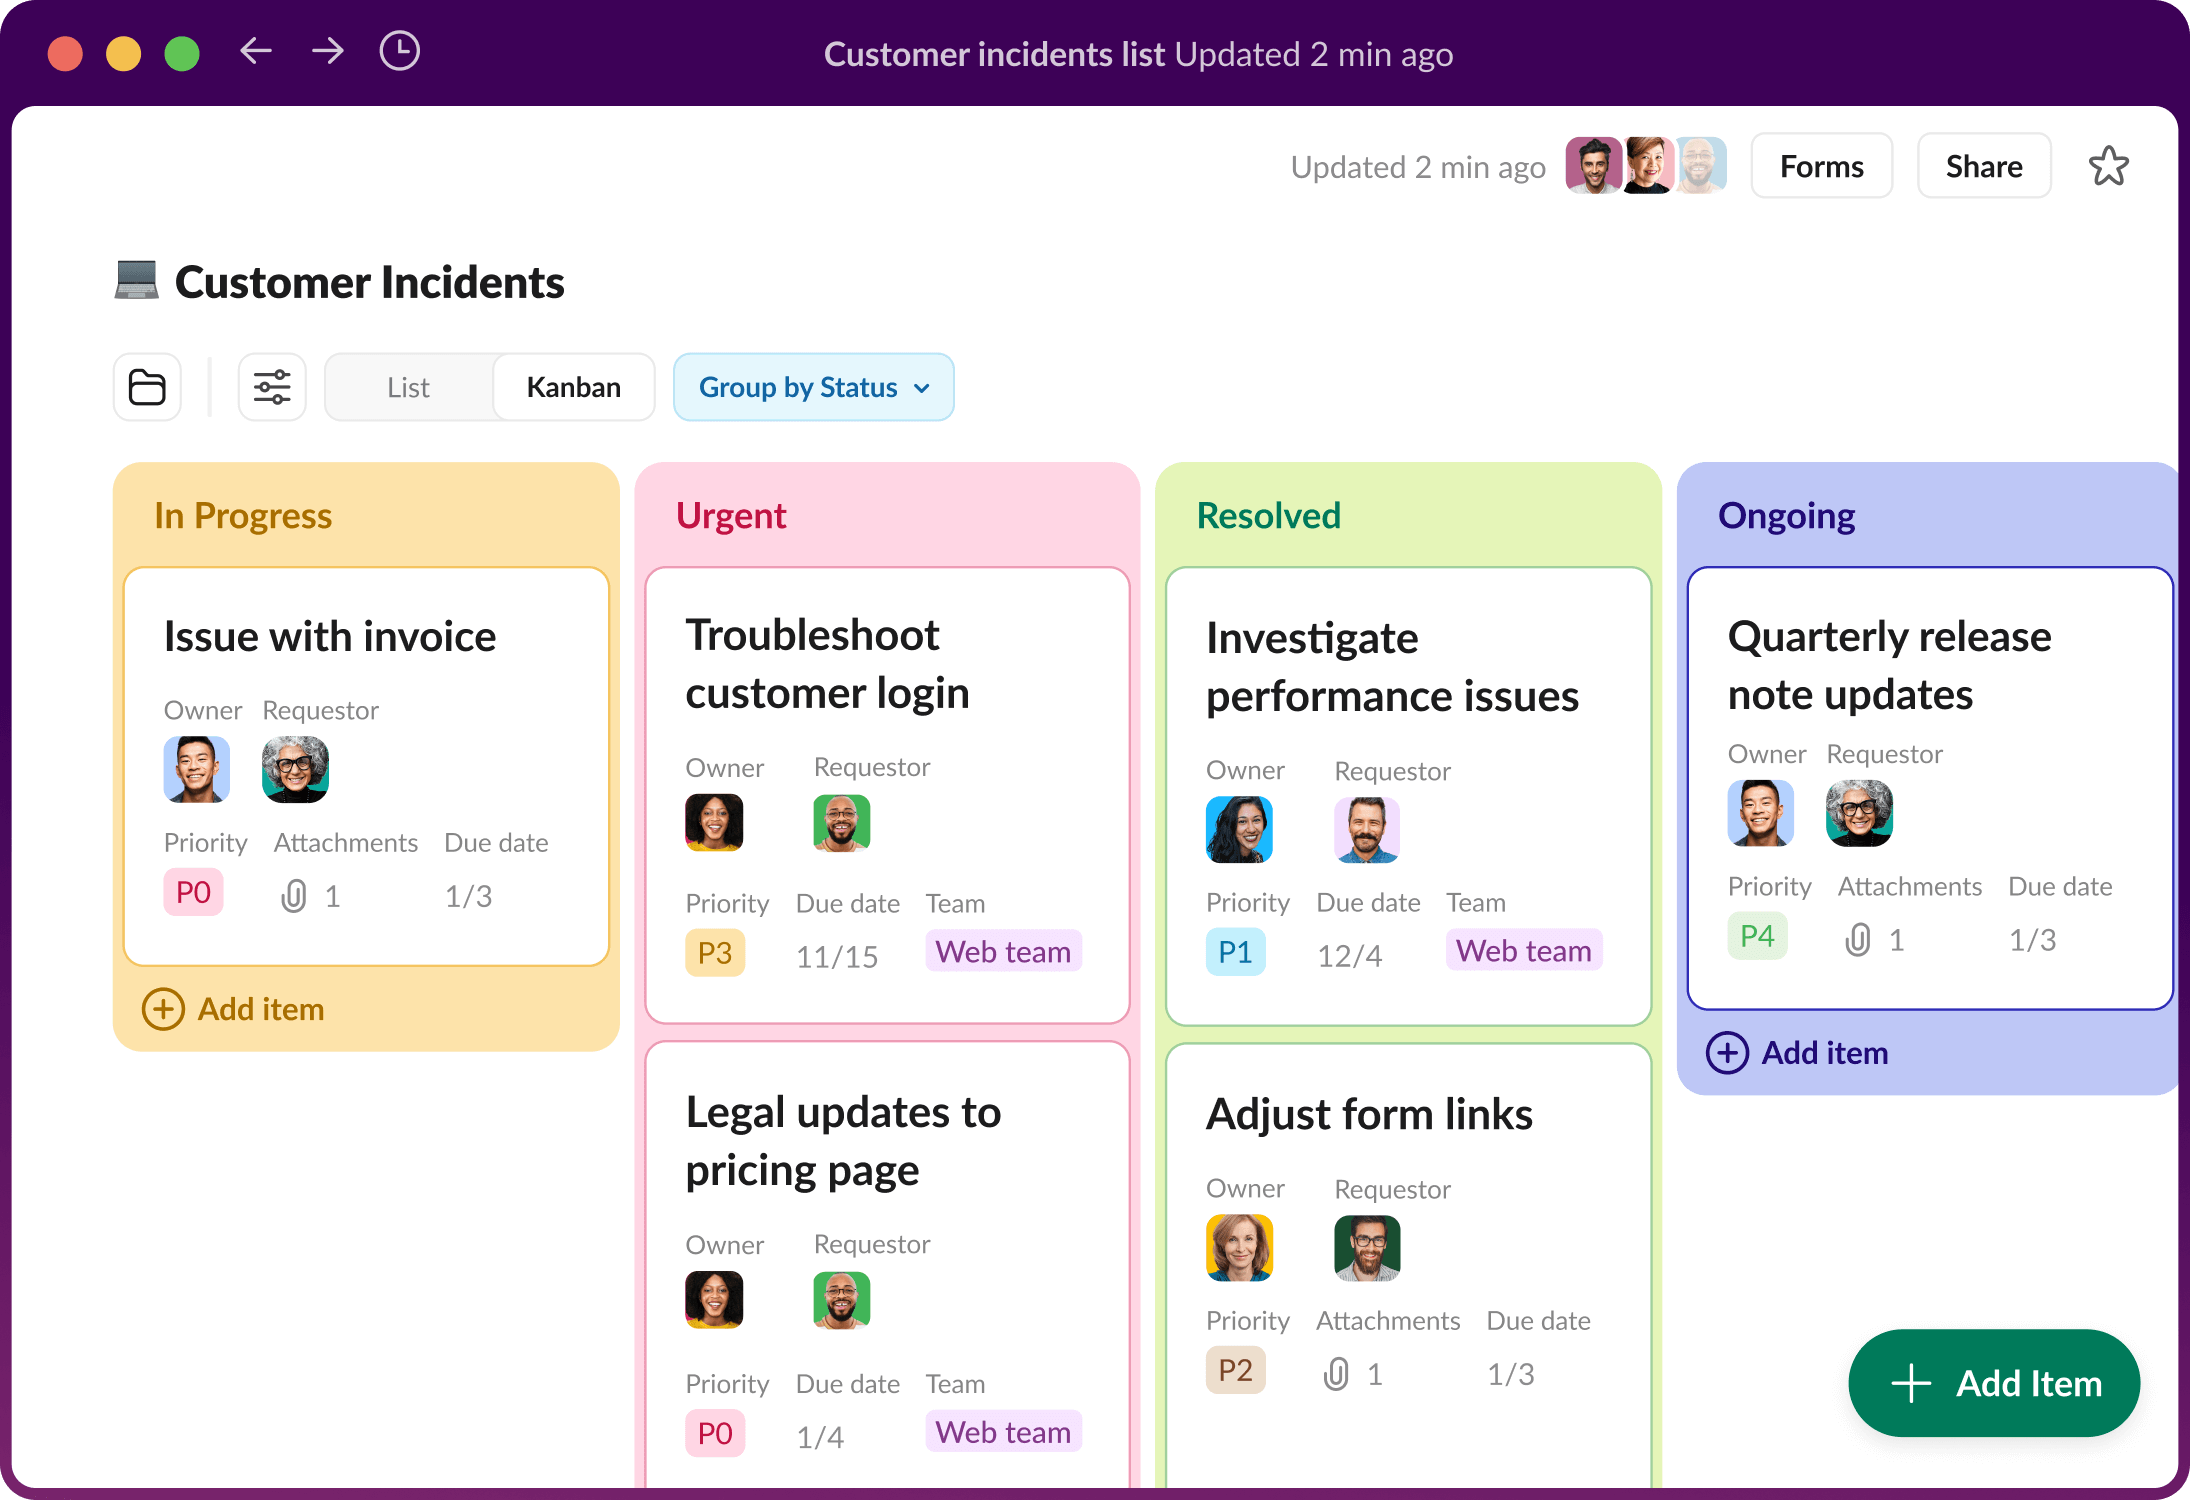The width and height of the screenshot is (2190, 1500).
Task: Open the folder browser icon
Action: tap(146, 387)
